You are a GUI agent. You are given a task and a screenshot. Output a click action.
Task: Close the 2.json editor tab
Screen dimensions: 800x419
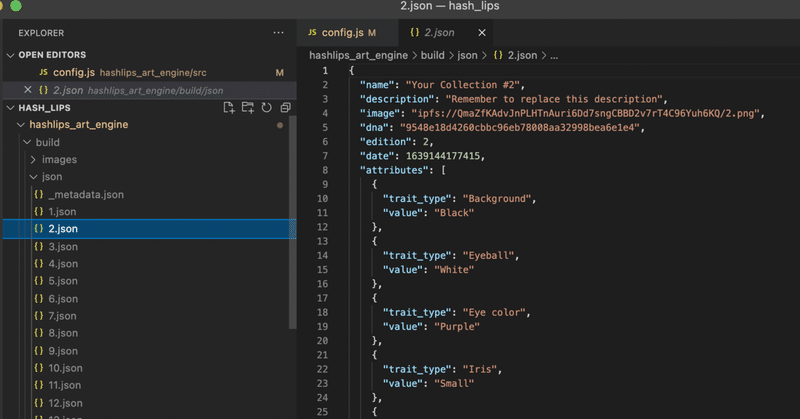[x=482, y=33]
